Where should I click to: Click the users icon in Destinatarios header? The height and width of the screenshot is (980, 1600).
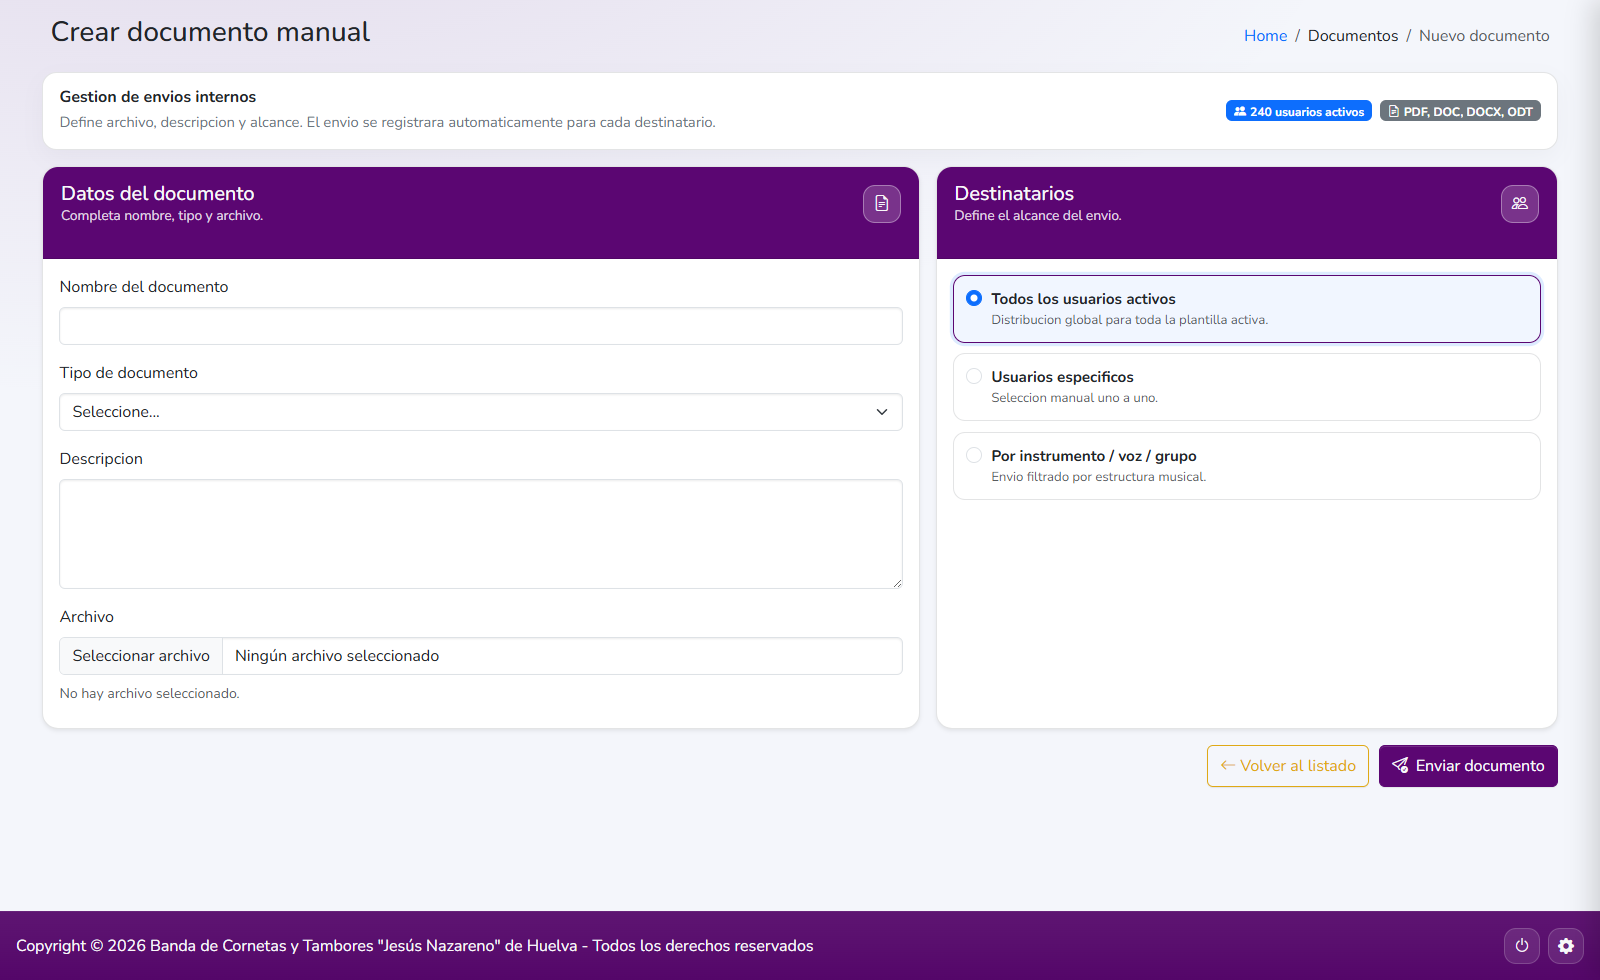tap(1519, 204)
